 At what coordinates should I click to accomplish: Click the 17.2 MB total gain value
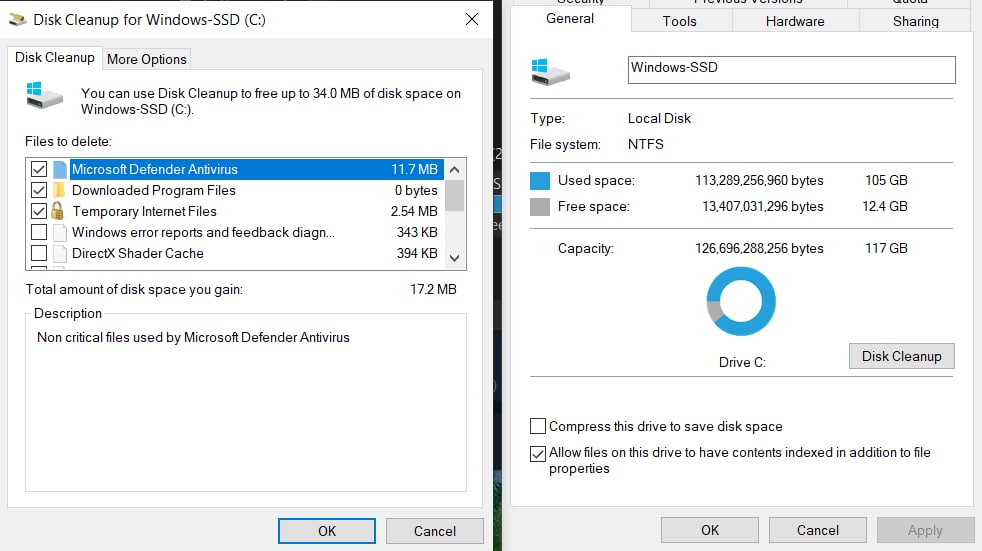click(x=433, y=289)
